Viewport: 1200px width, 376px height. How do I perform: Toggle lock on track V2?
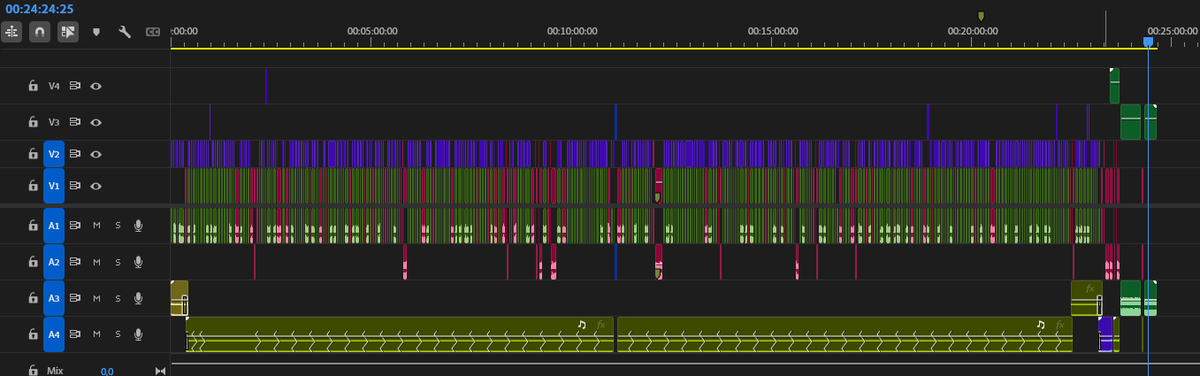(33, 154)
